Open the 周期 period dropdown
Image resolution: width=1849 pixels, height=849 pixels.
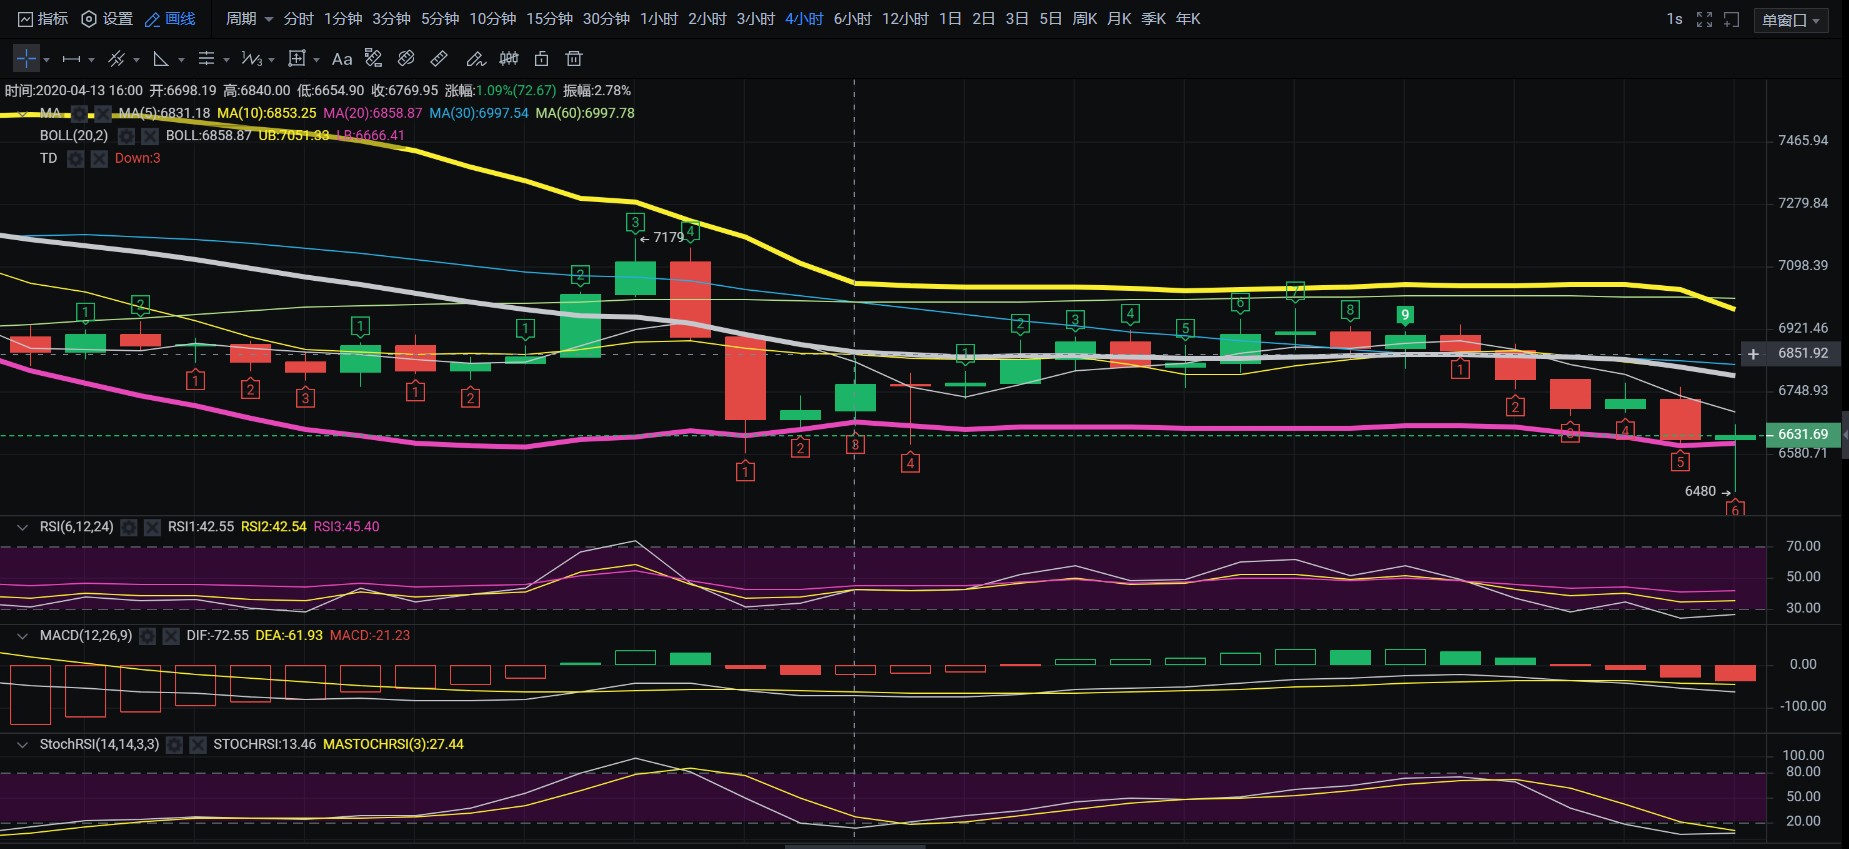(x=249, y=19)
